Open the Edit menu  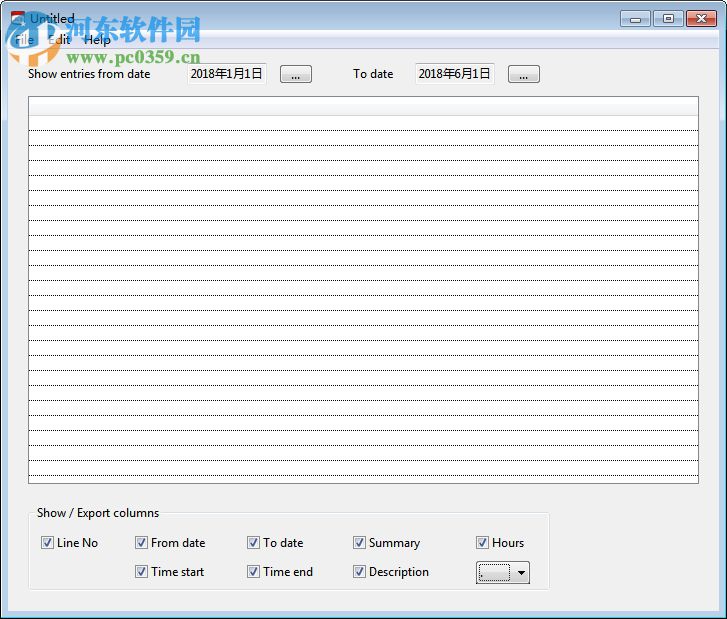coord(59,40)
